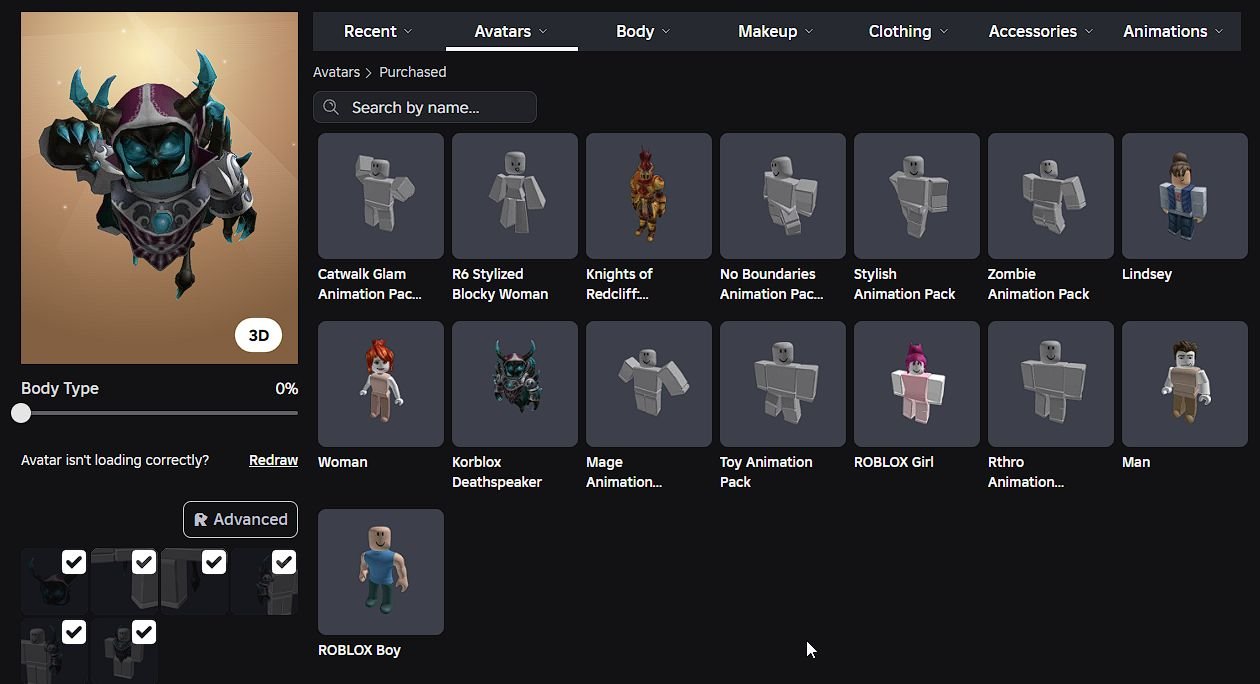Viewport: 1260px width, 684px height.
Task: Select the Toy Animation Pack thumbnail
Action: click(x=783, y=384)
